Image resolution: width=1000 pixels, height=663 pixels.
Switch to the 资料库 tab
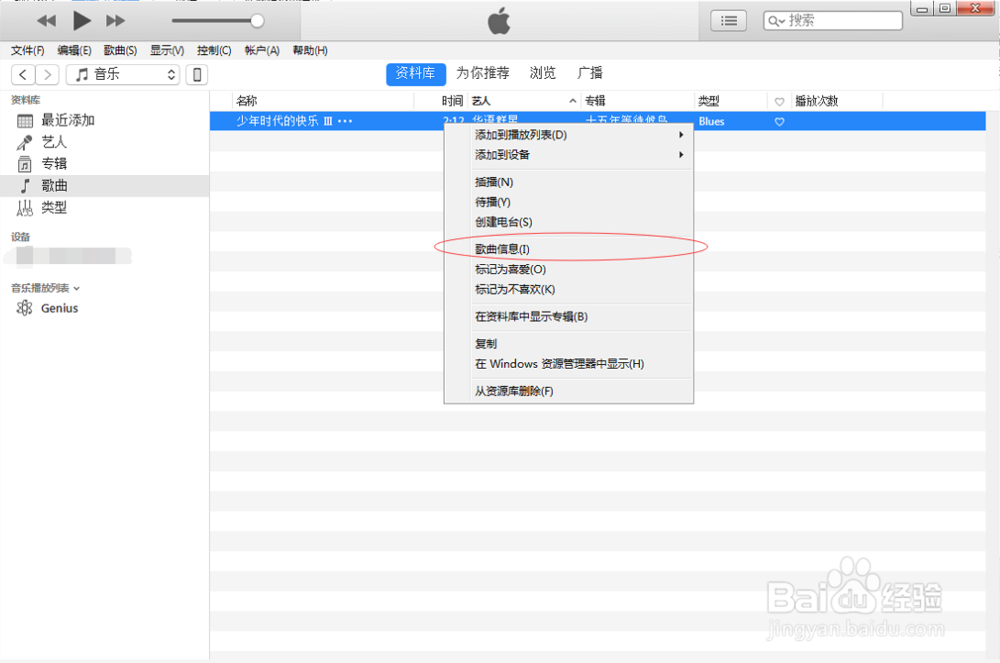tap(415, 73)
